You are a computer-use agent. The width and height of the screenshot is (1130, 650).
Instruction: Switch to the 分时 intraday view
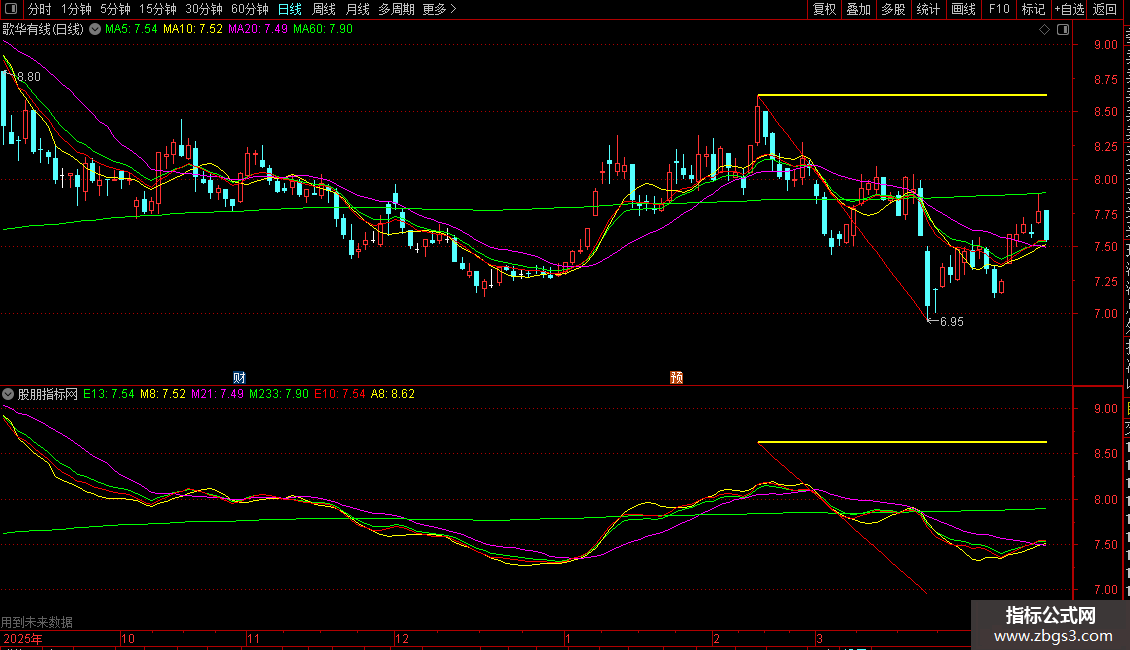[39, 9]
